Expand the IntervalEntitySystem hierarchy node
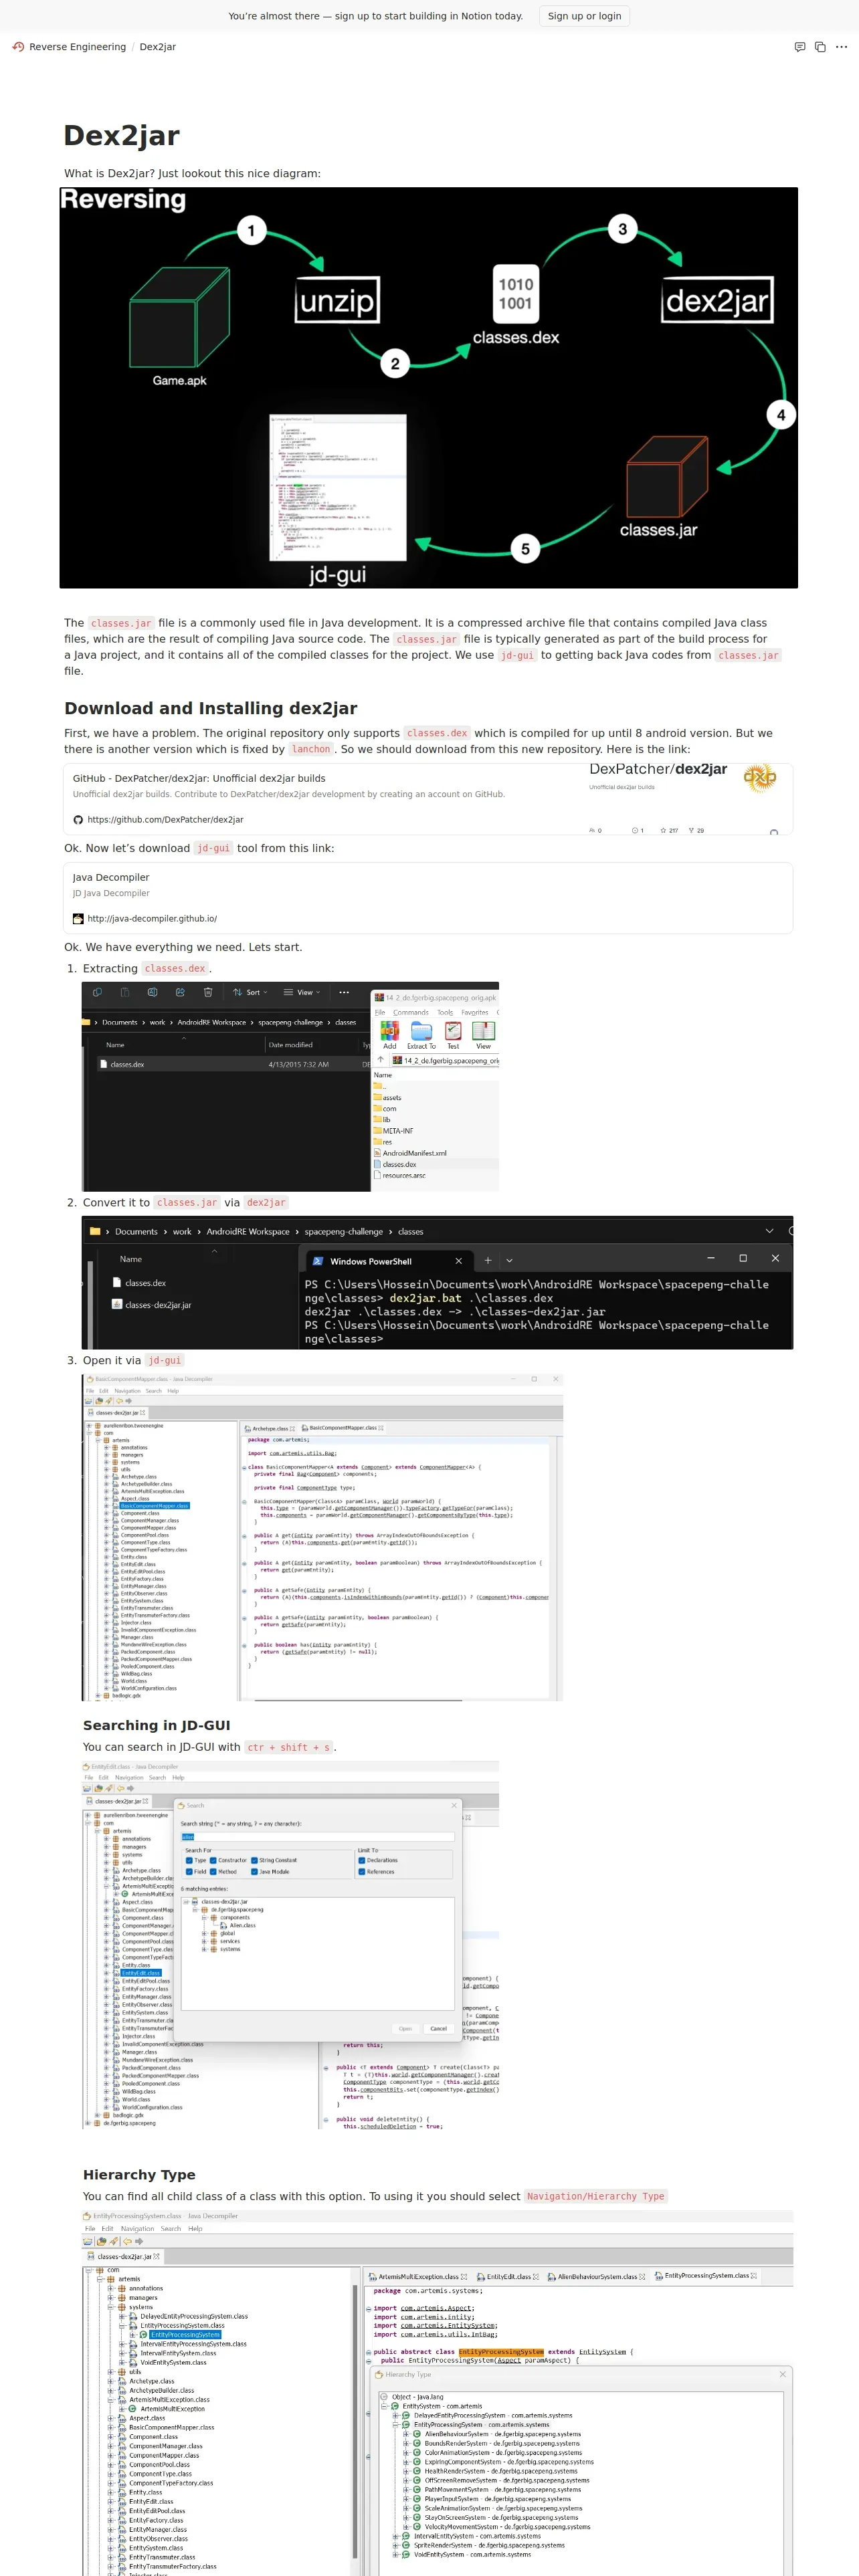 point(395,2535)
